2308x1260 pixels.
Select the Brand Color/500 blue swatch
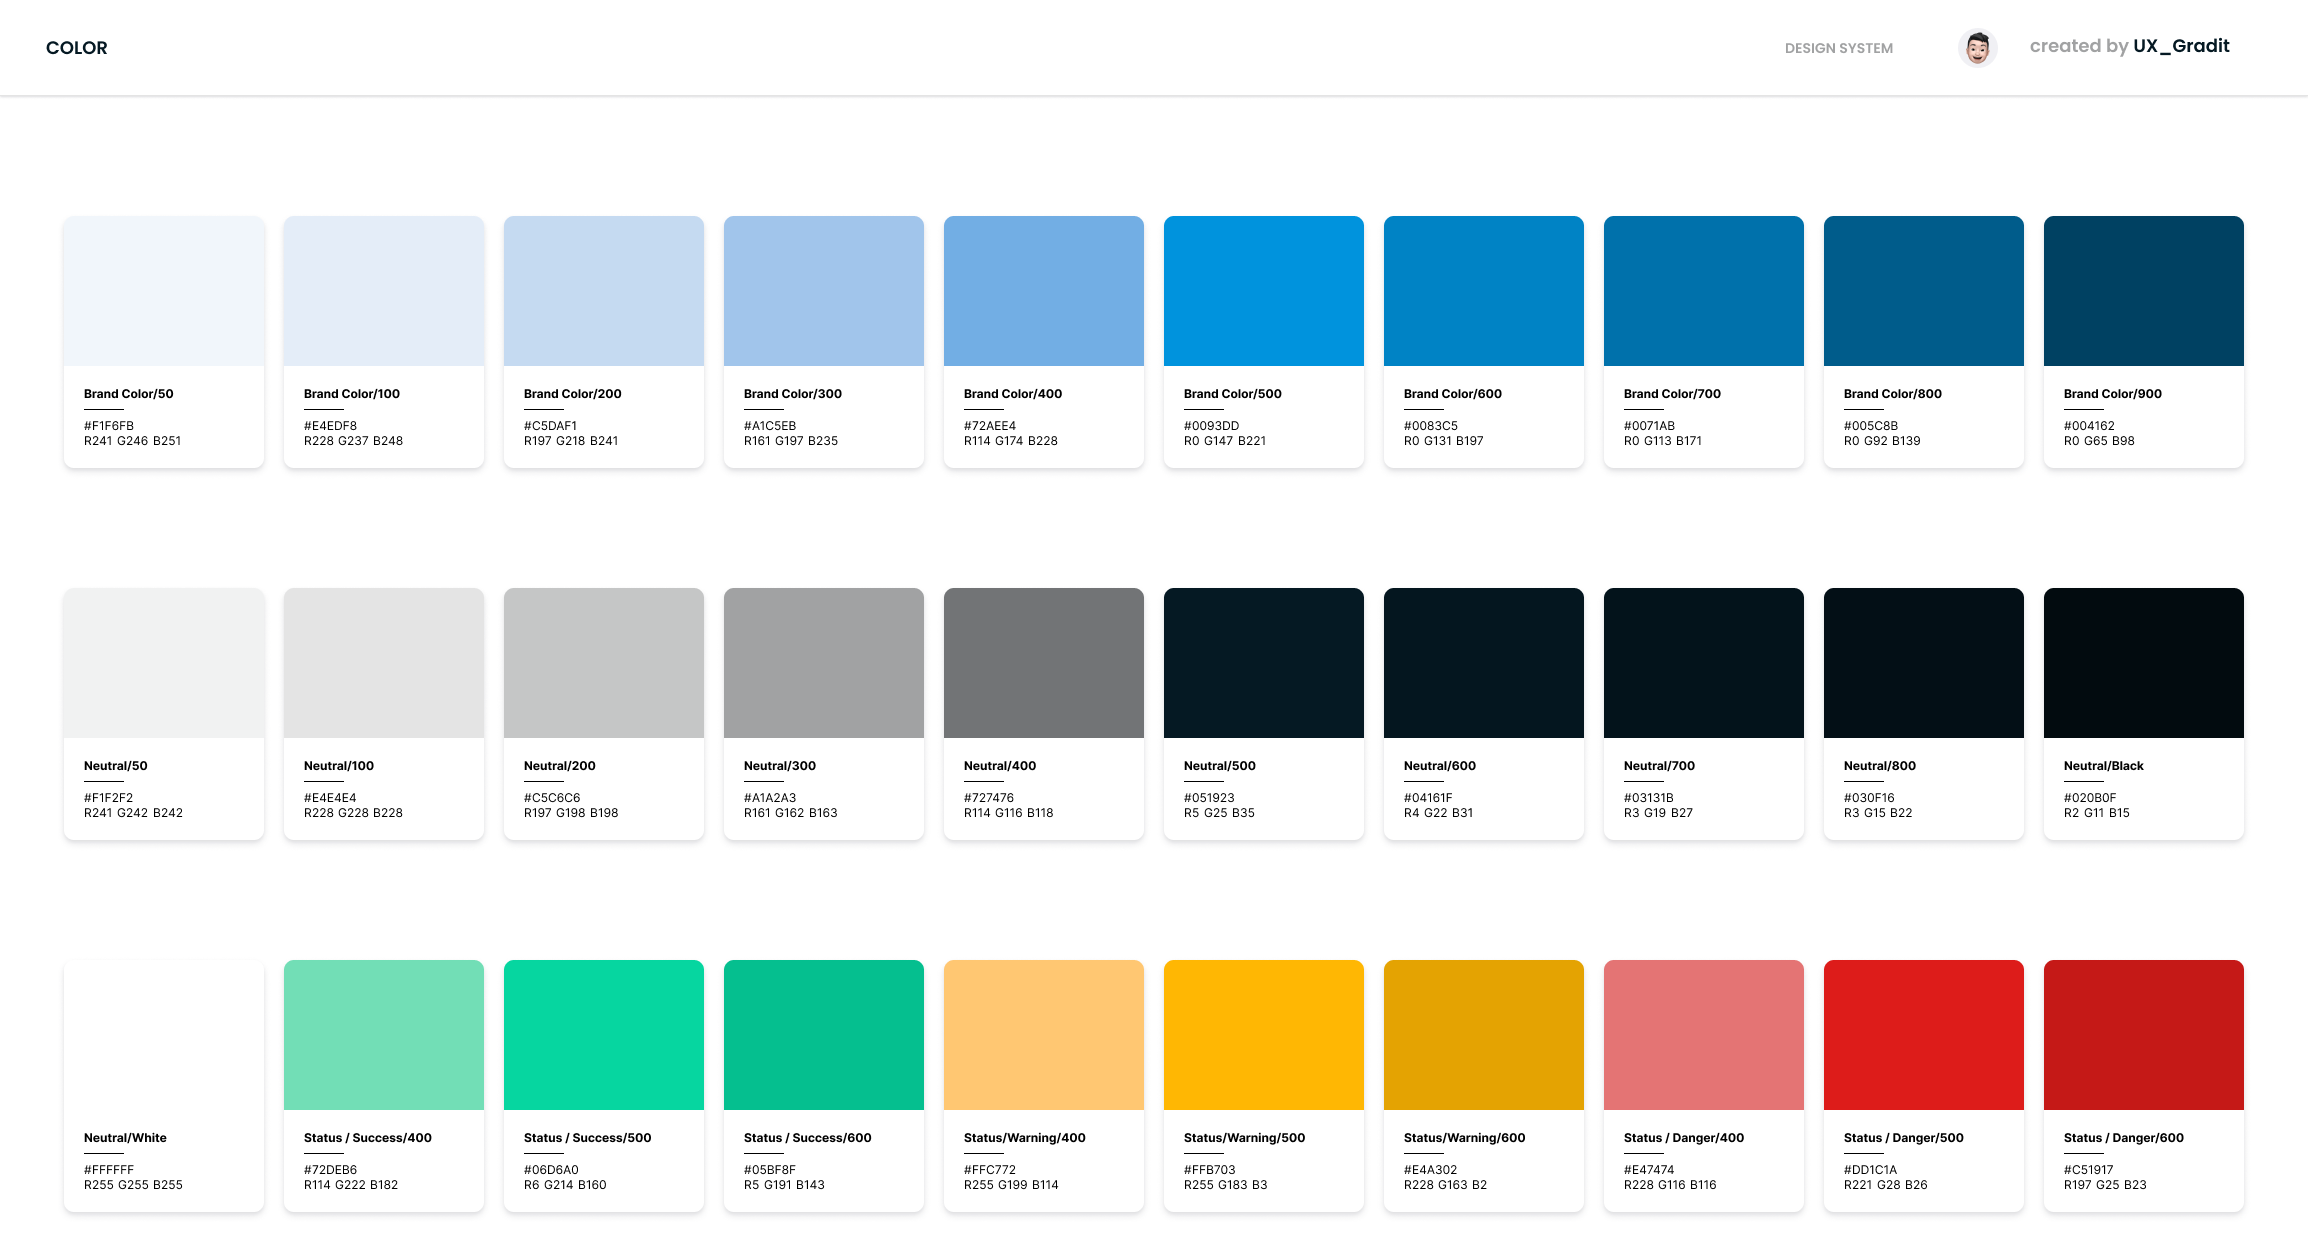tap(1263, 291)
